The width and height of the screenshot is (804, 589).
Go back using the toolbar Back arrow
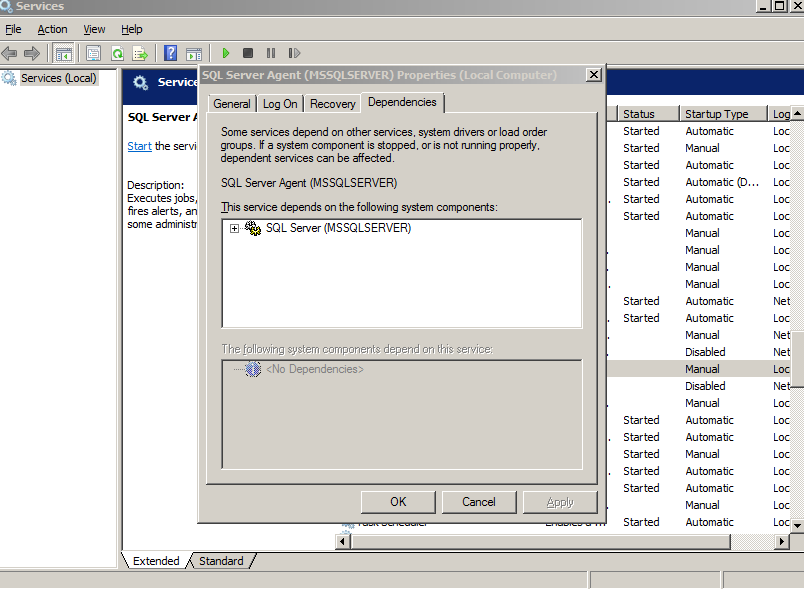click(x=9, y=53)
